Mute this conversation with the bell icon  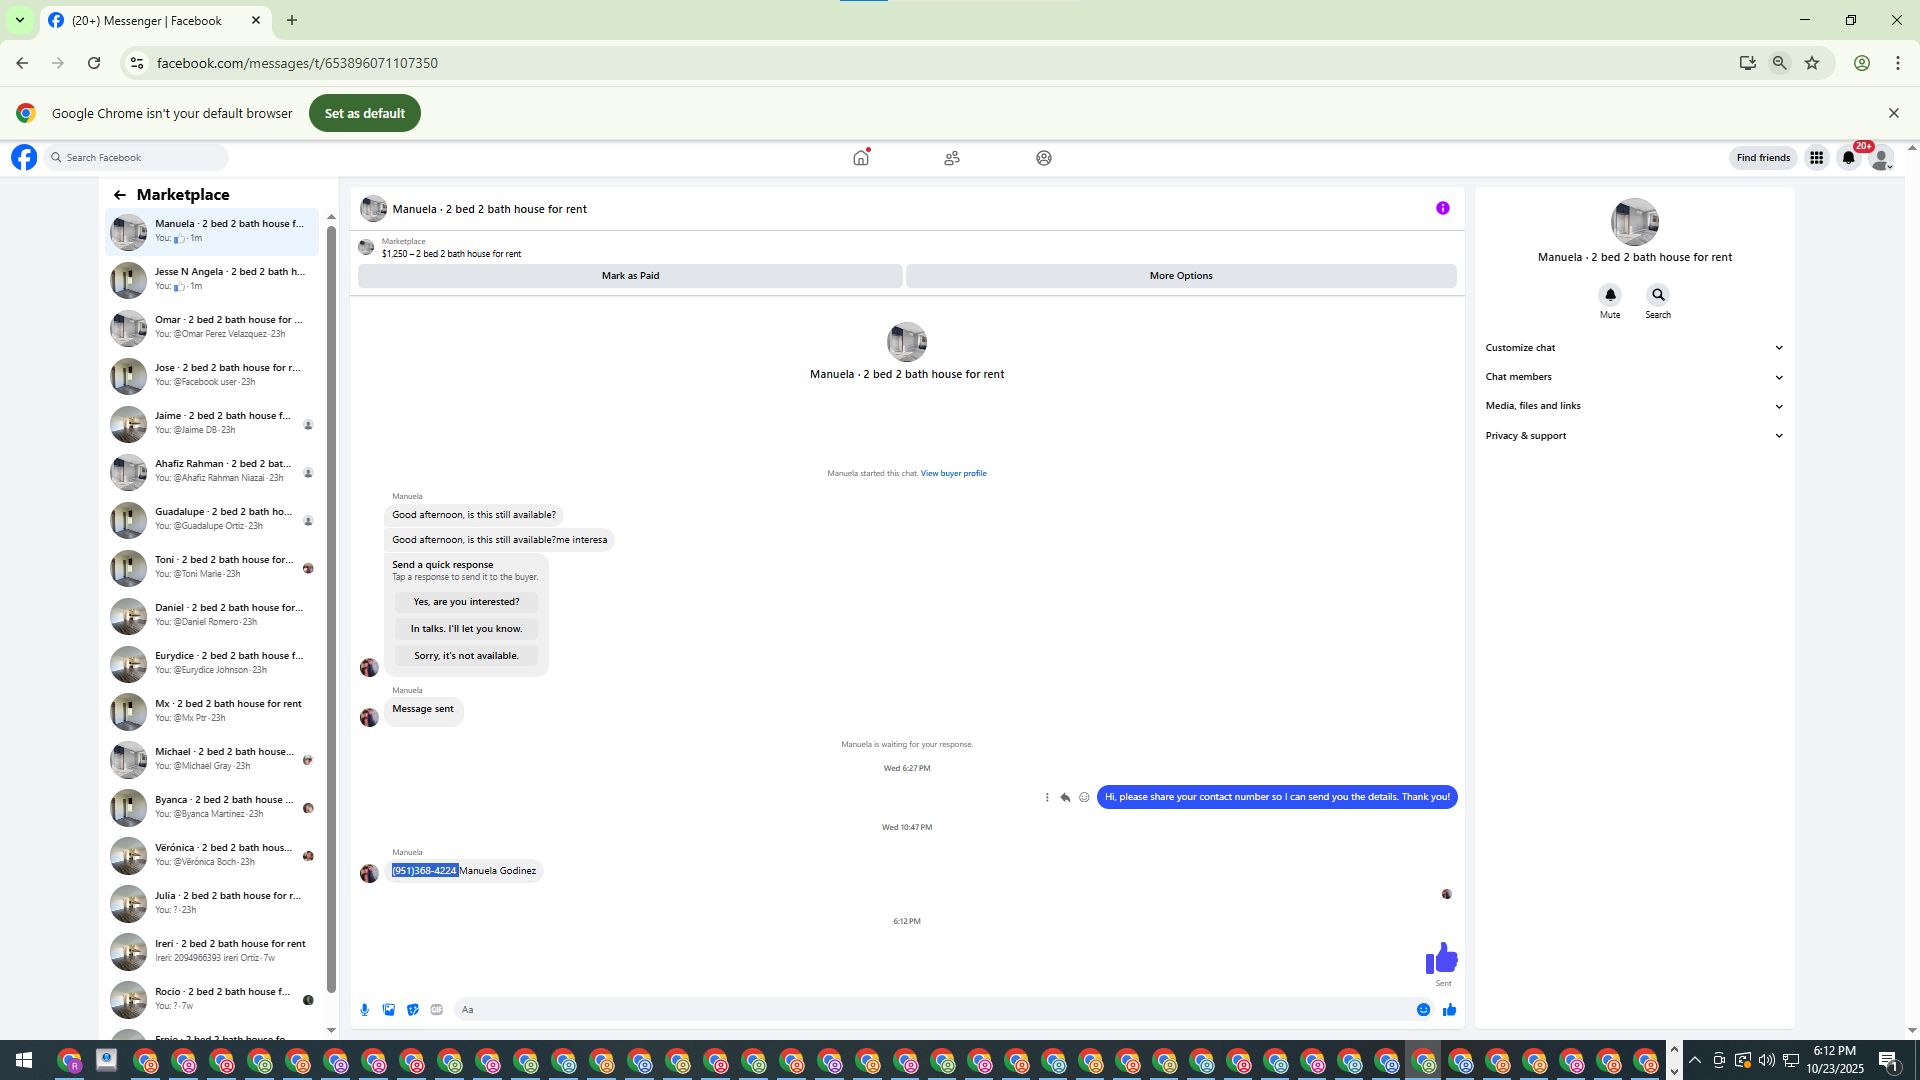[x=1610, y=295]
